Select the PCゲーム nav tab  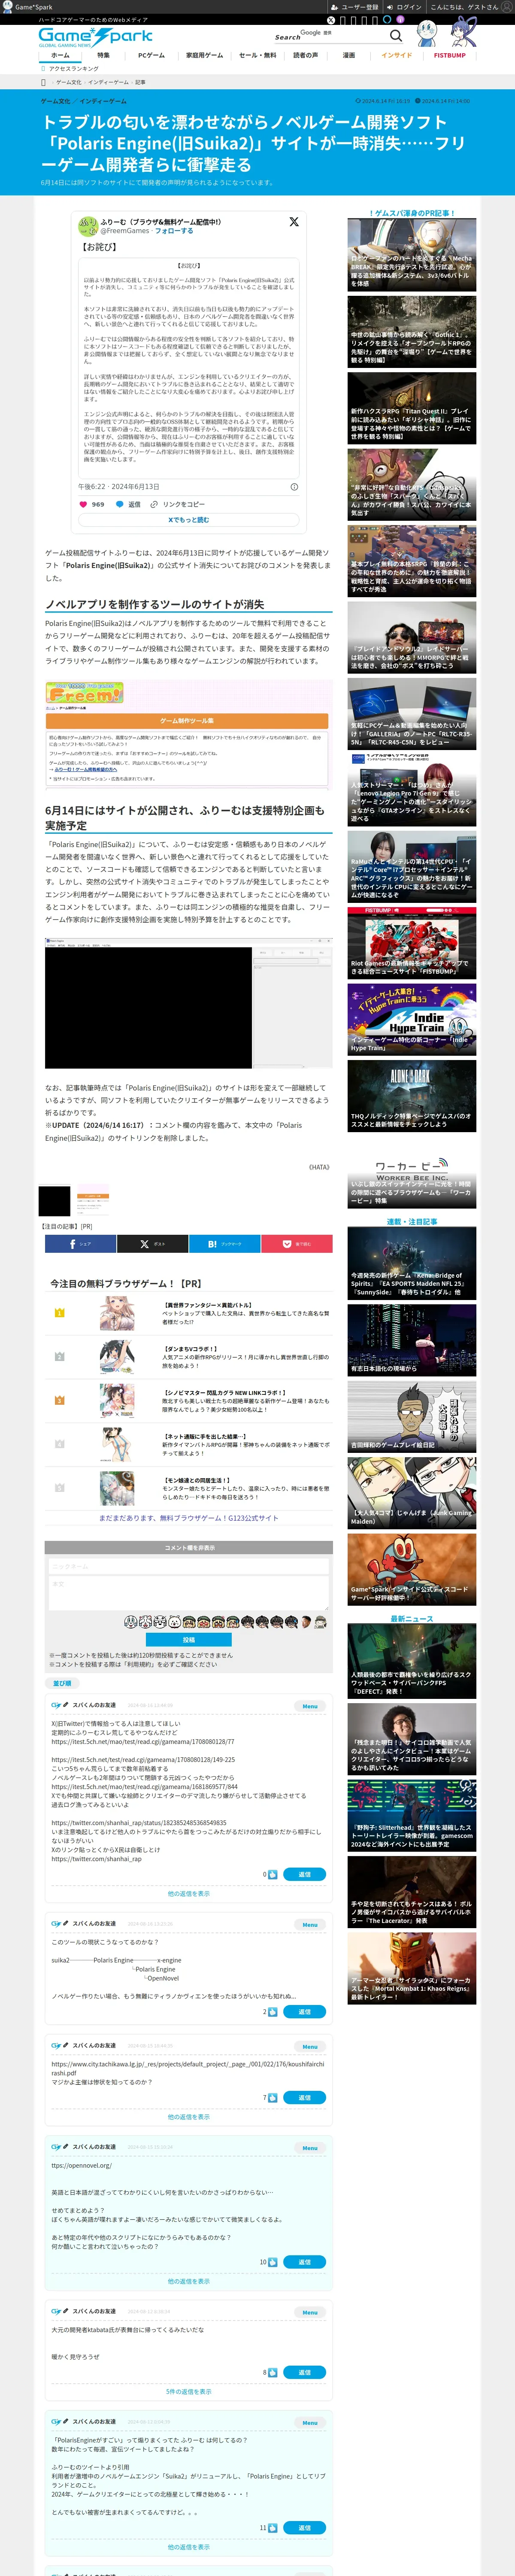151,56
